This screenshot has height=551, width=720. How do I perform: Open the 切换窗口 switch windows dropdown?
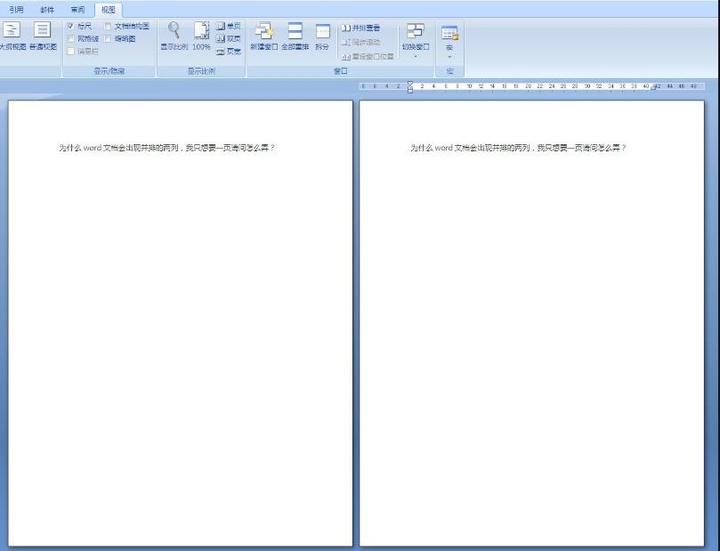click(416, 40)
